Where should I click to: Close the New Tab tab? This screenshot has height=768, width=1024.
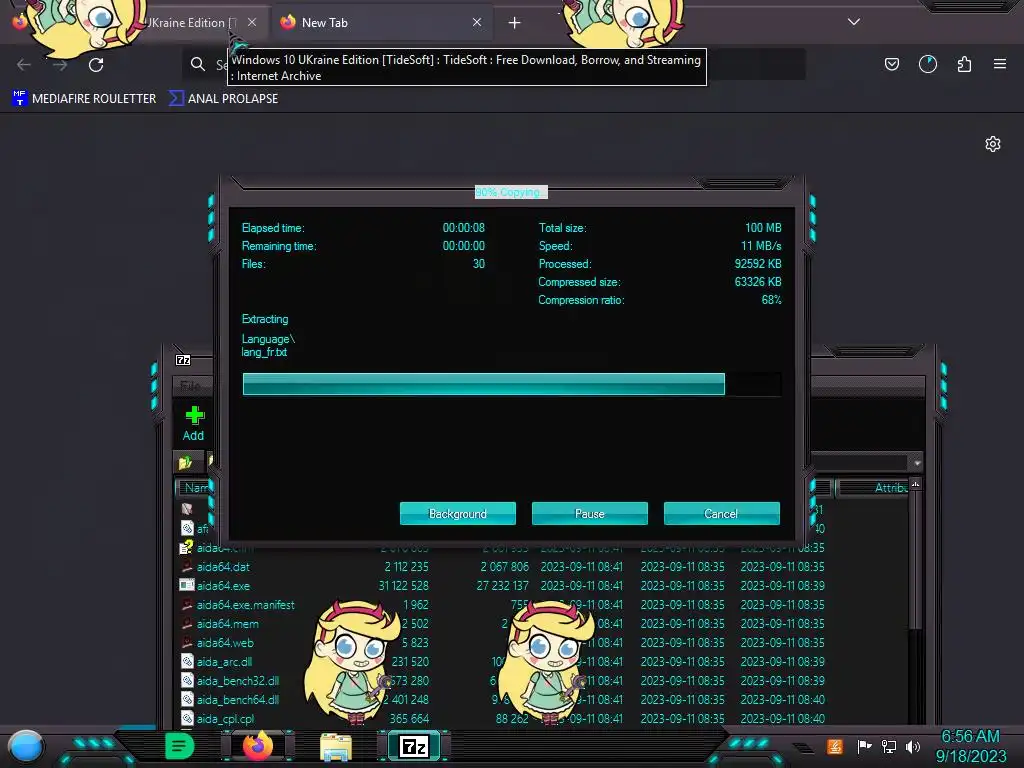pos(477,22)
